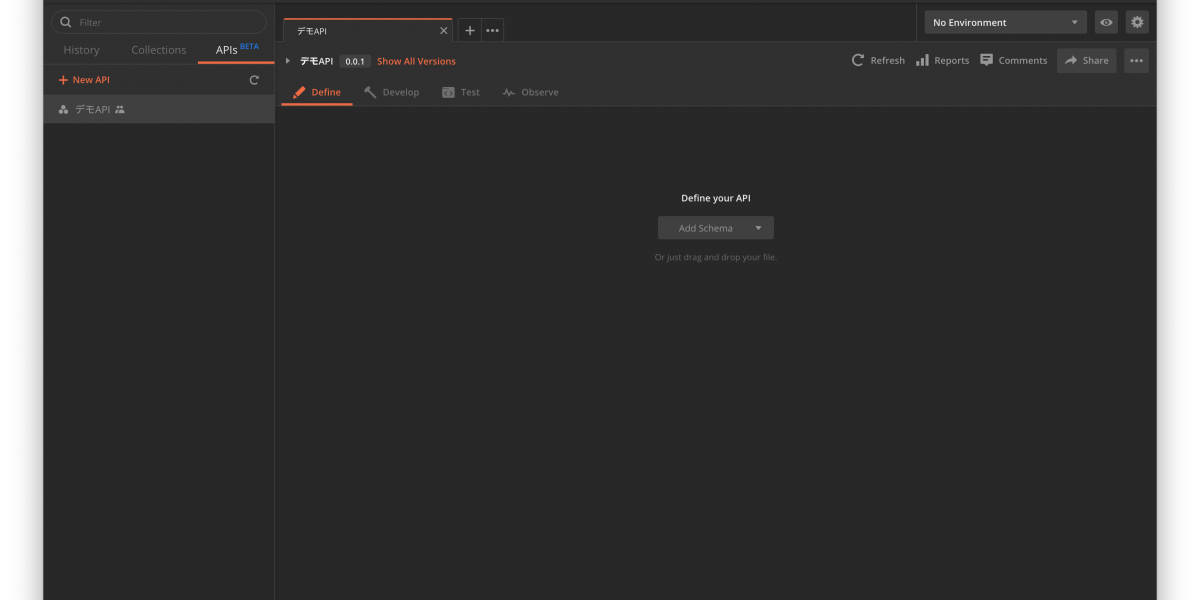Refresh the デモAPI view

tap(878, 61)
